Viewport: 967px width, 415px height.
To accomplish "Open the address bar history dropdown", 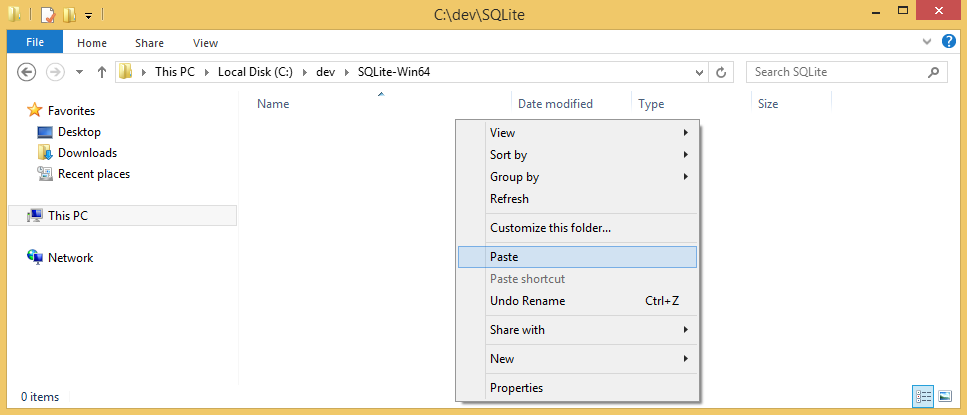I will pos(699,72).
